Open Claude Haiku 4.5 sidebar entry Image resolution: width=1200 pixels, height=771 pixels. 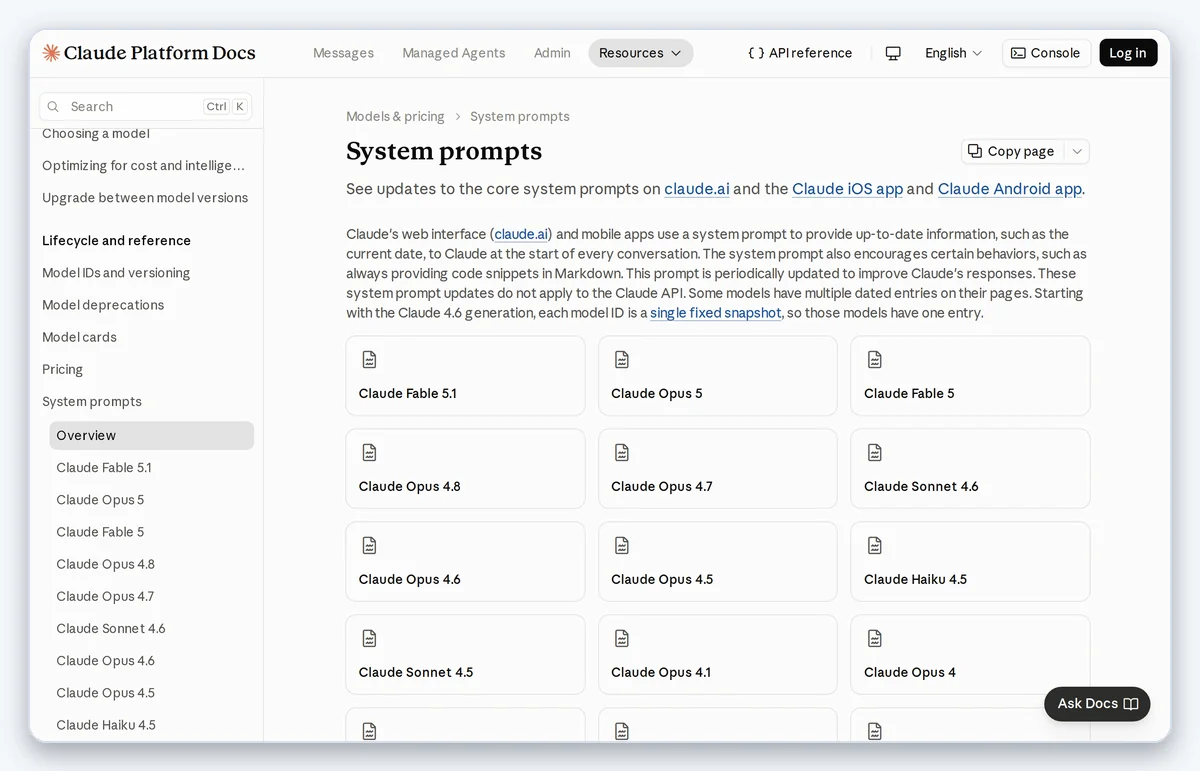pyautogui.click(x=106, y=725)
